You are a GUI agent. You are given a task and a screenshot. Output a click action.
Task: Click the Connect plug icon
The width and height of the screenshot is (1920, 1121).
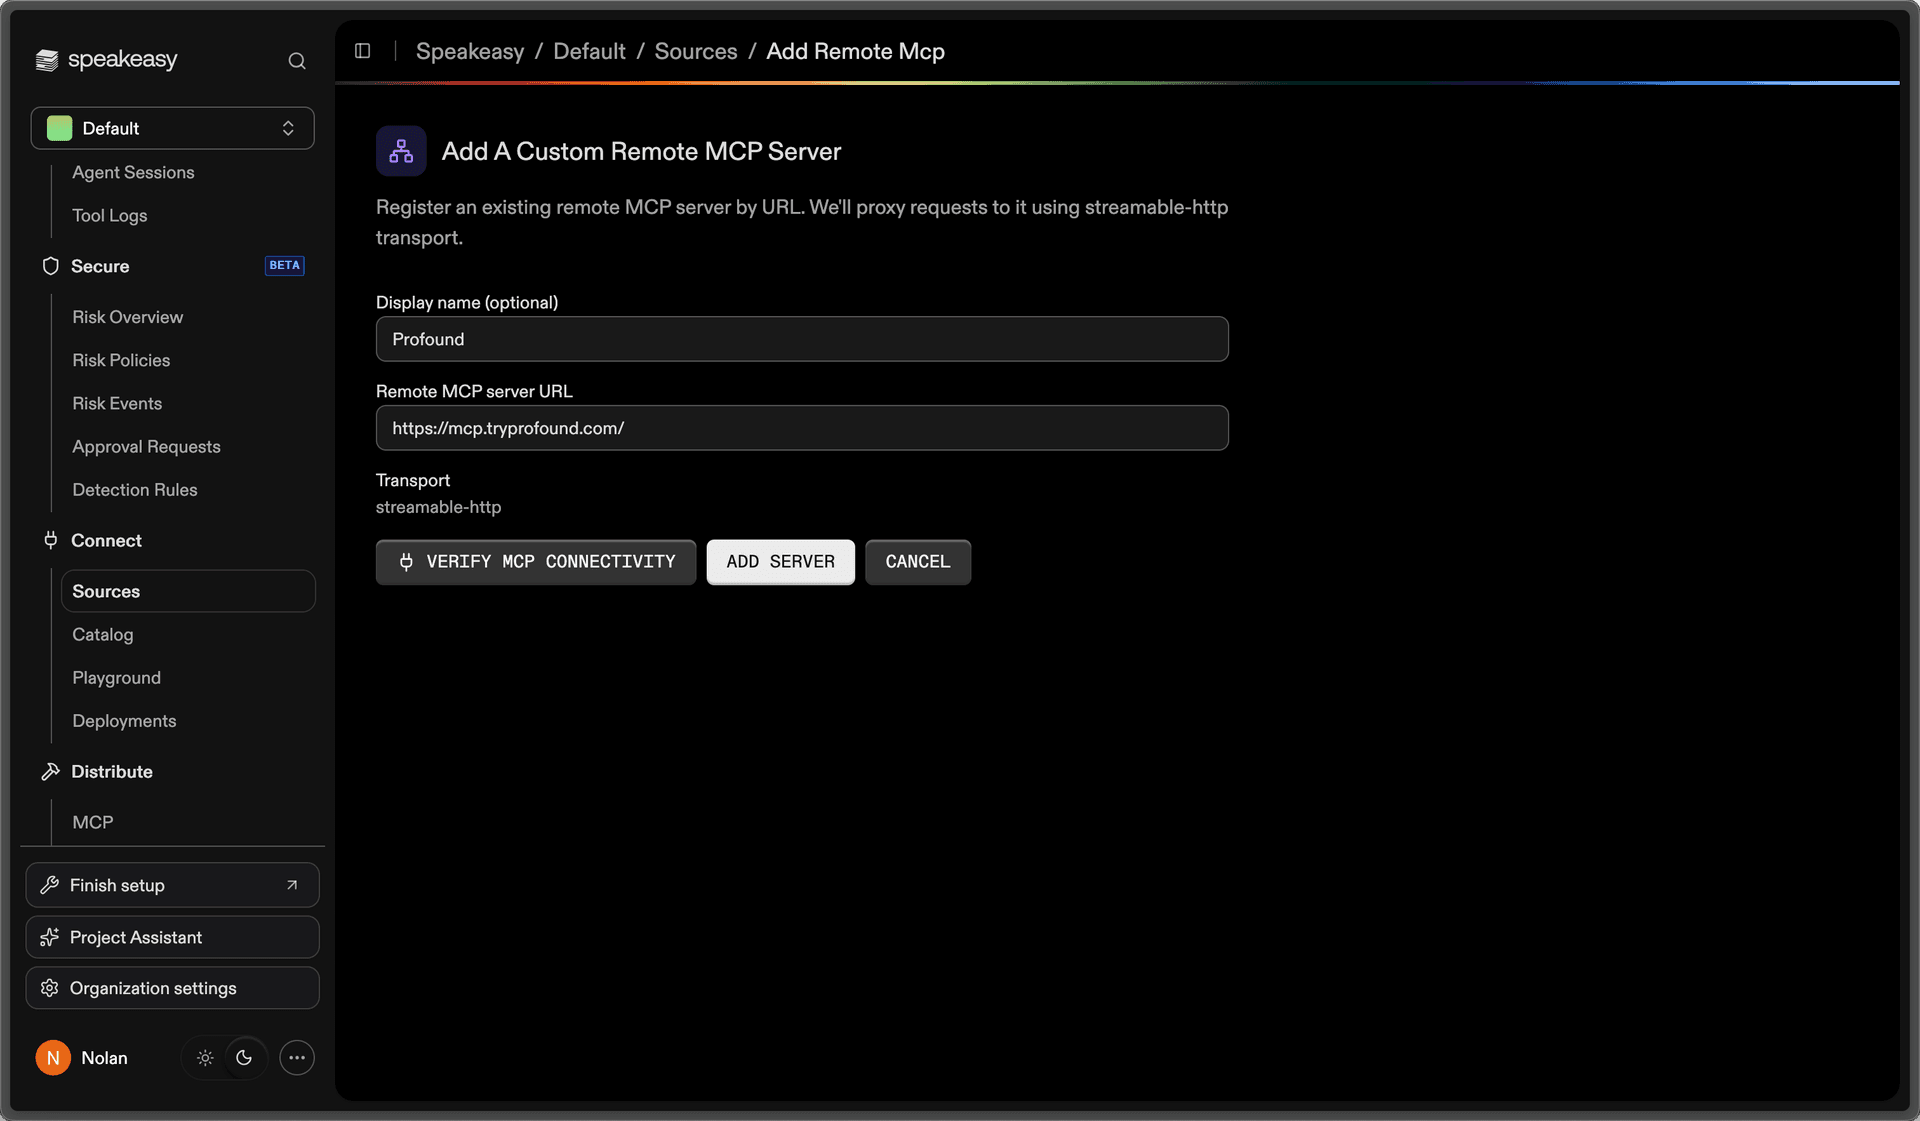[50, 540]
